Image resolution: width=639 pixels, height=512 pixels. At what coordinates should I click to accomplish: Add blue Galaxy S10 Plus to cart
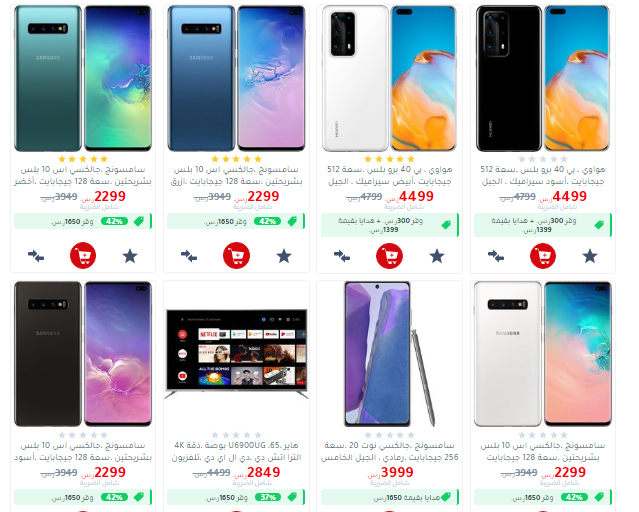click(236, 256)
